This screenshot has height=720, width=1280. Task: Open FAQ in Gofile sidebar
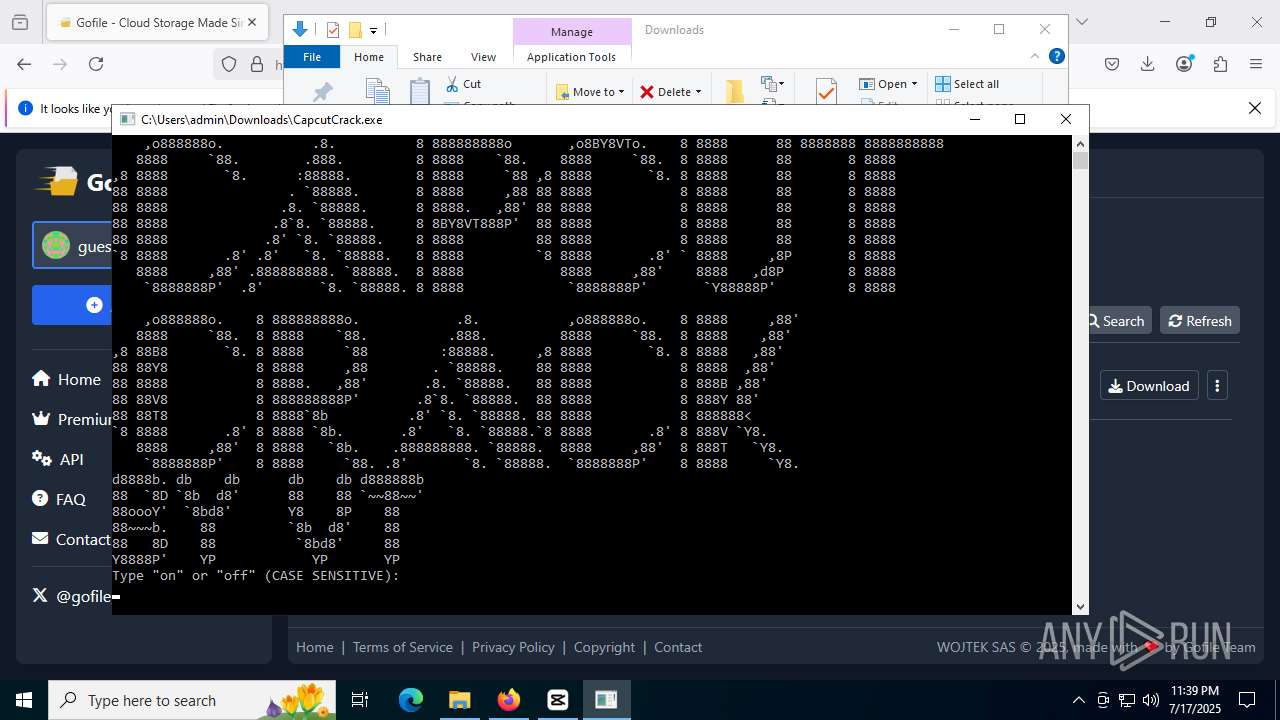click(x=58, y=499)
